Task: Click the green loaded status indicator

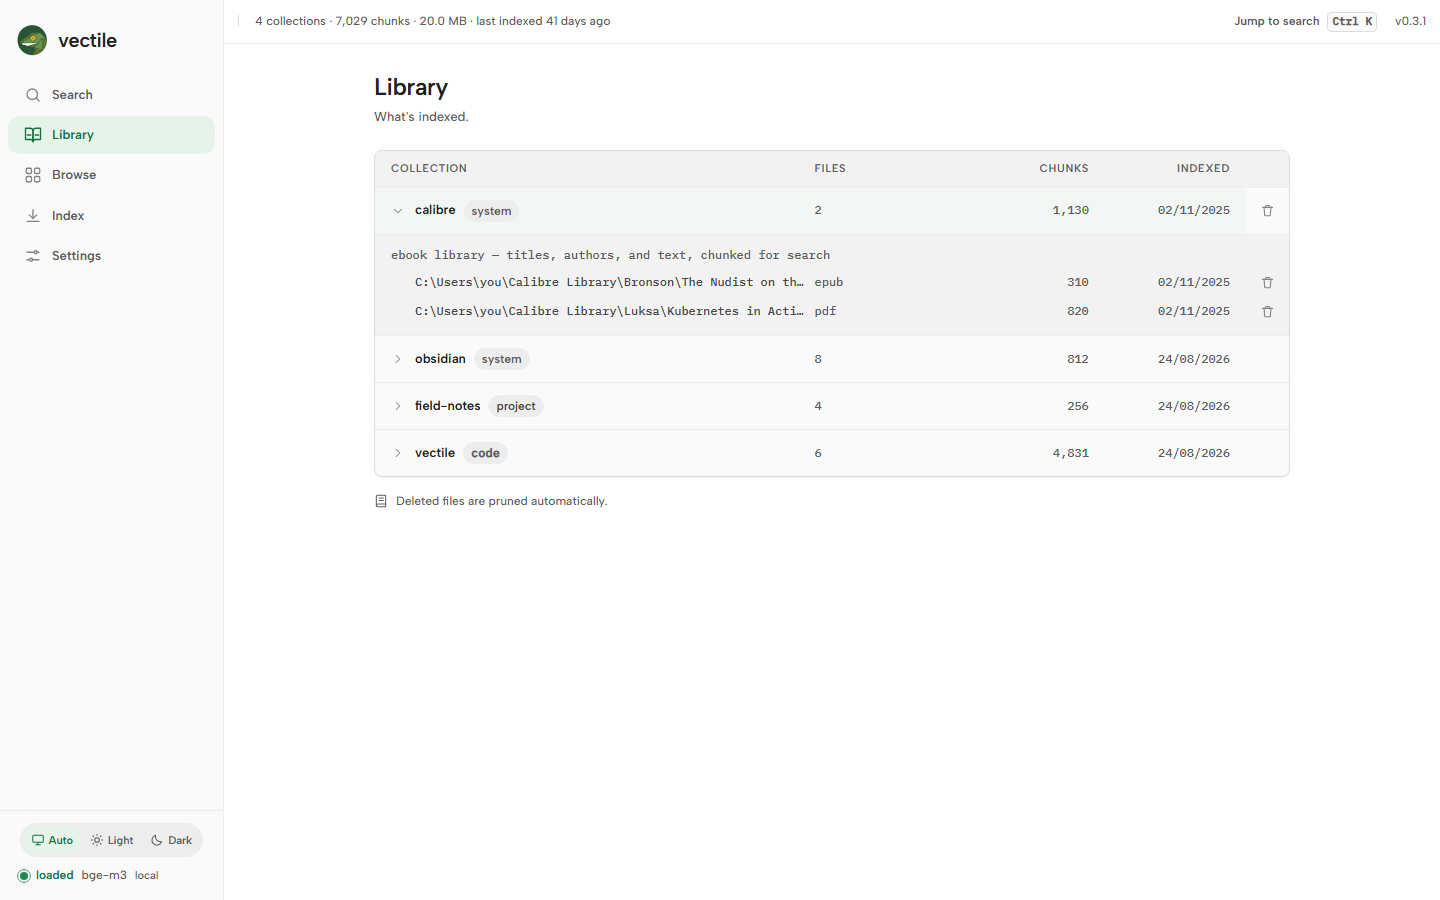Action: [24, 876]
